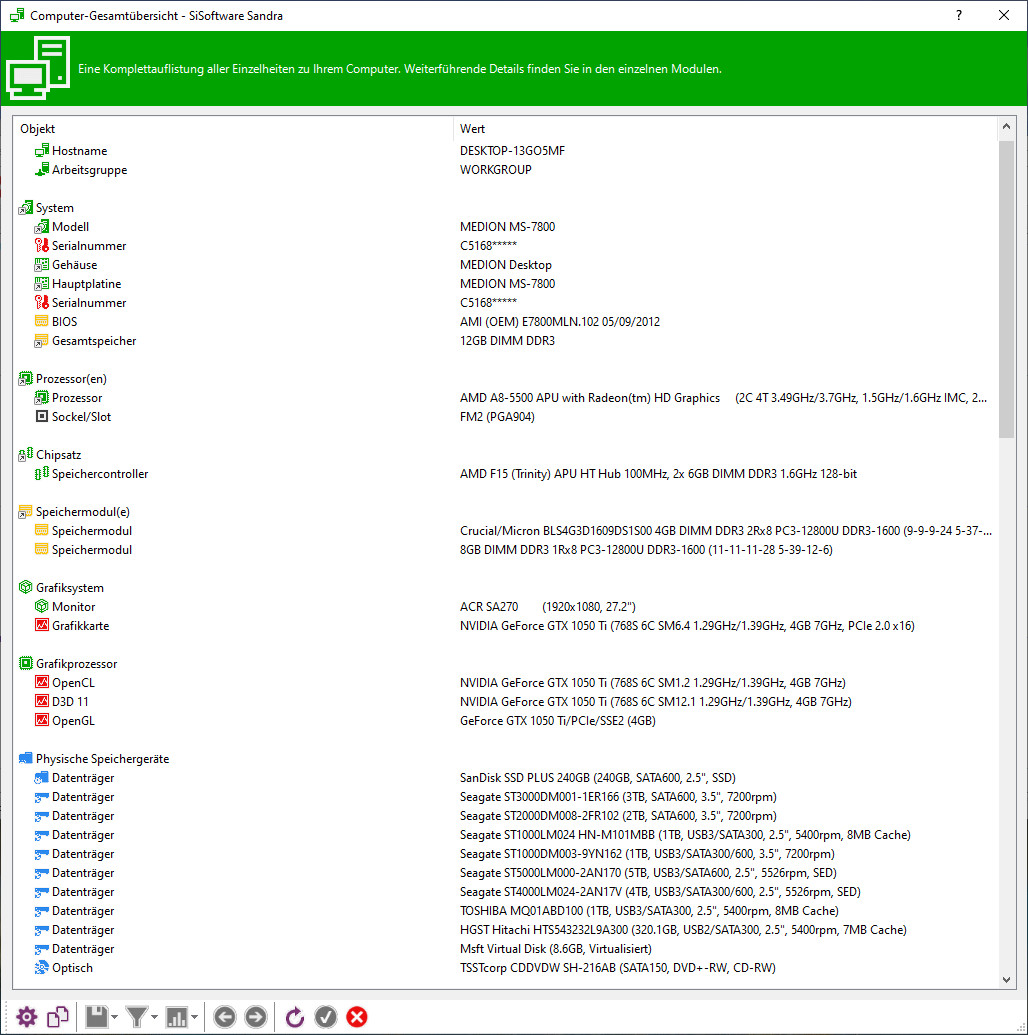Click the back arrow button
This screenshot has height=1035, width=1028.
(224, 1017)
